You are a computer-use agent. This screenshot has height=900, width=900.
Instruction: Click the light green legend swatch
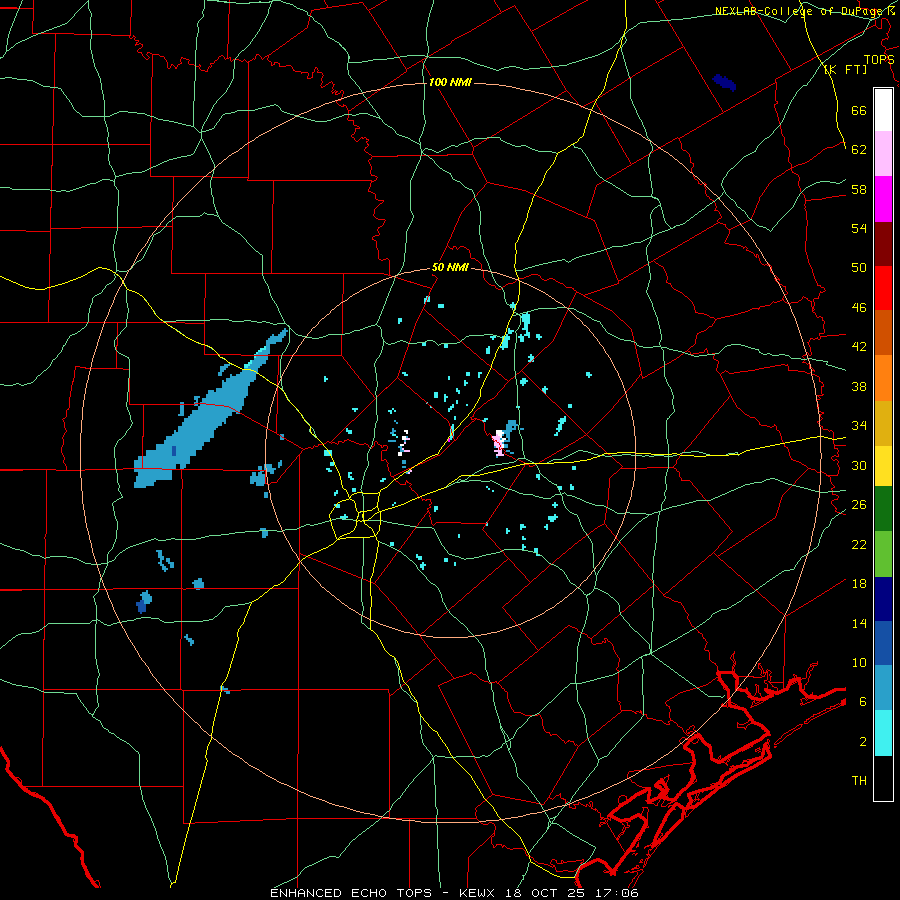[883, 553]
